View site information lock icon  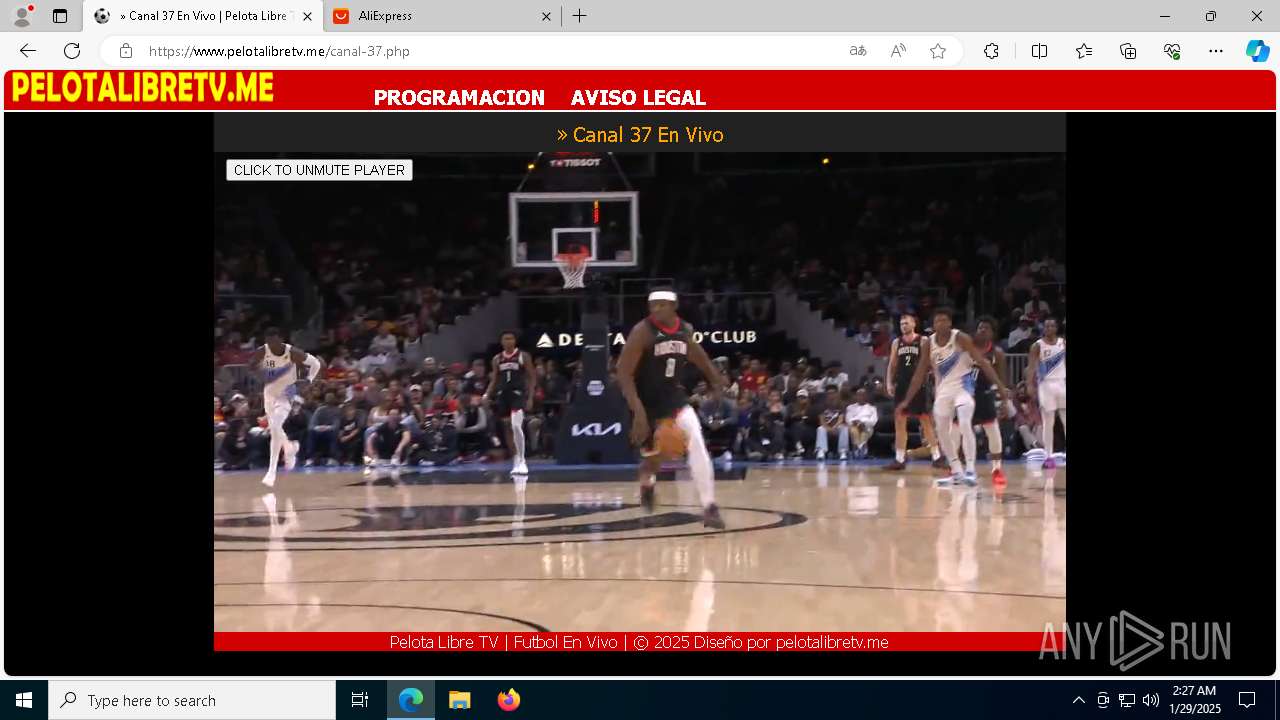pyautogui.click(x=126, y=51)
